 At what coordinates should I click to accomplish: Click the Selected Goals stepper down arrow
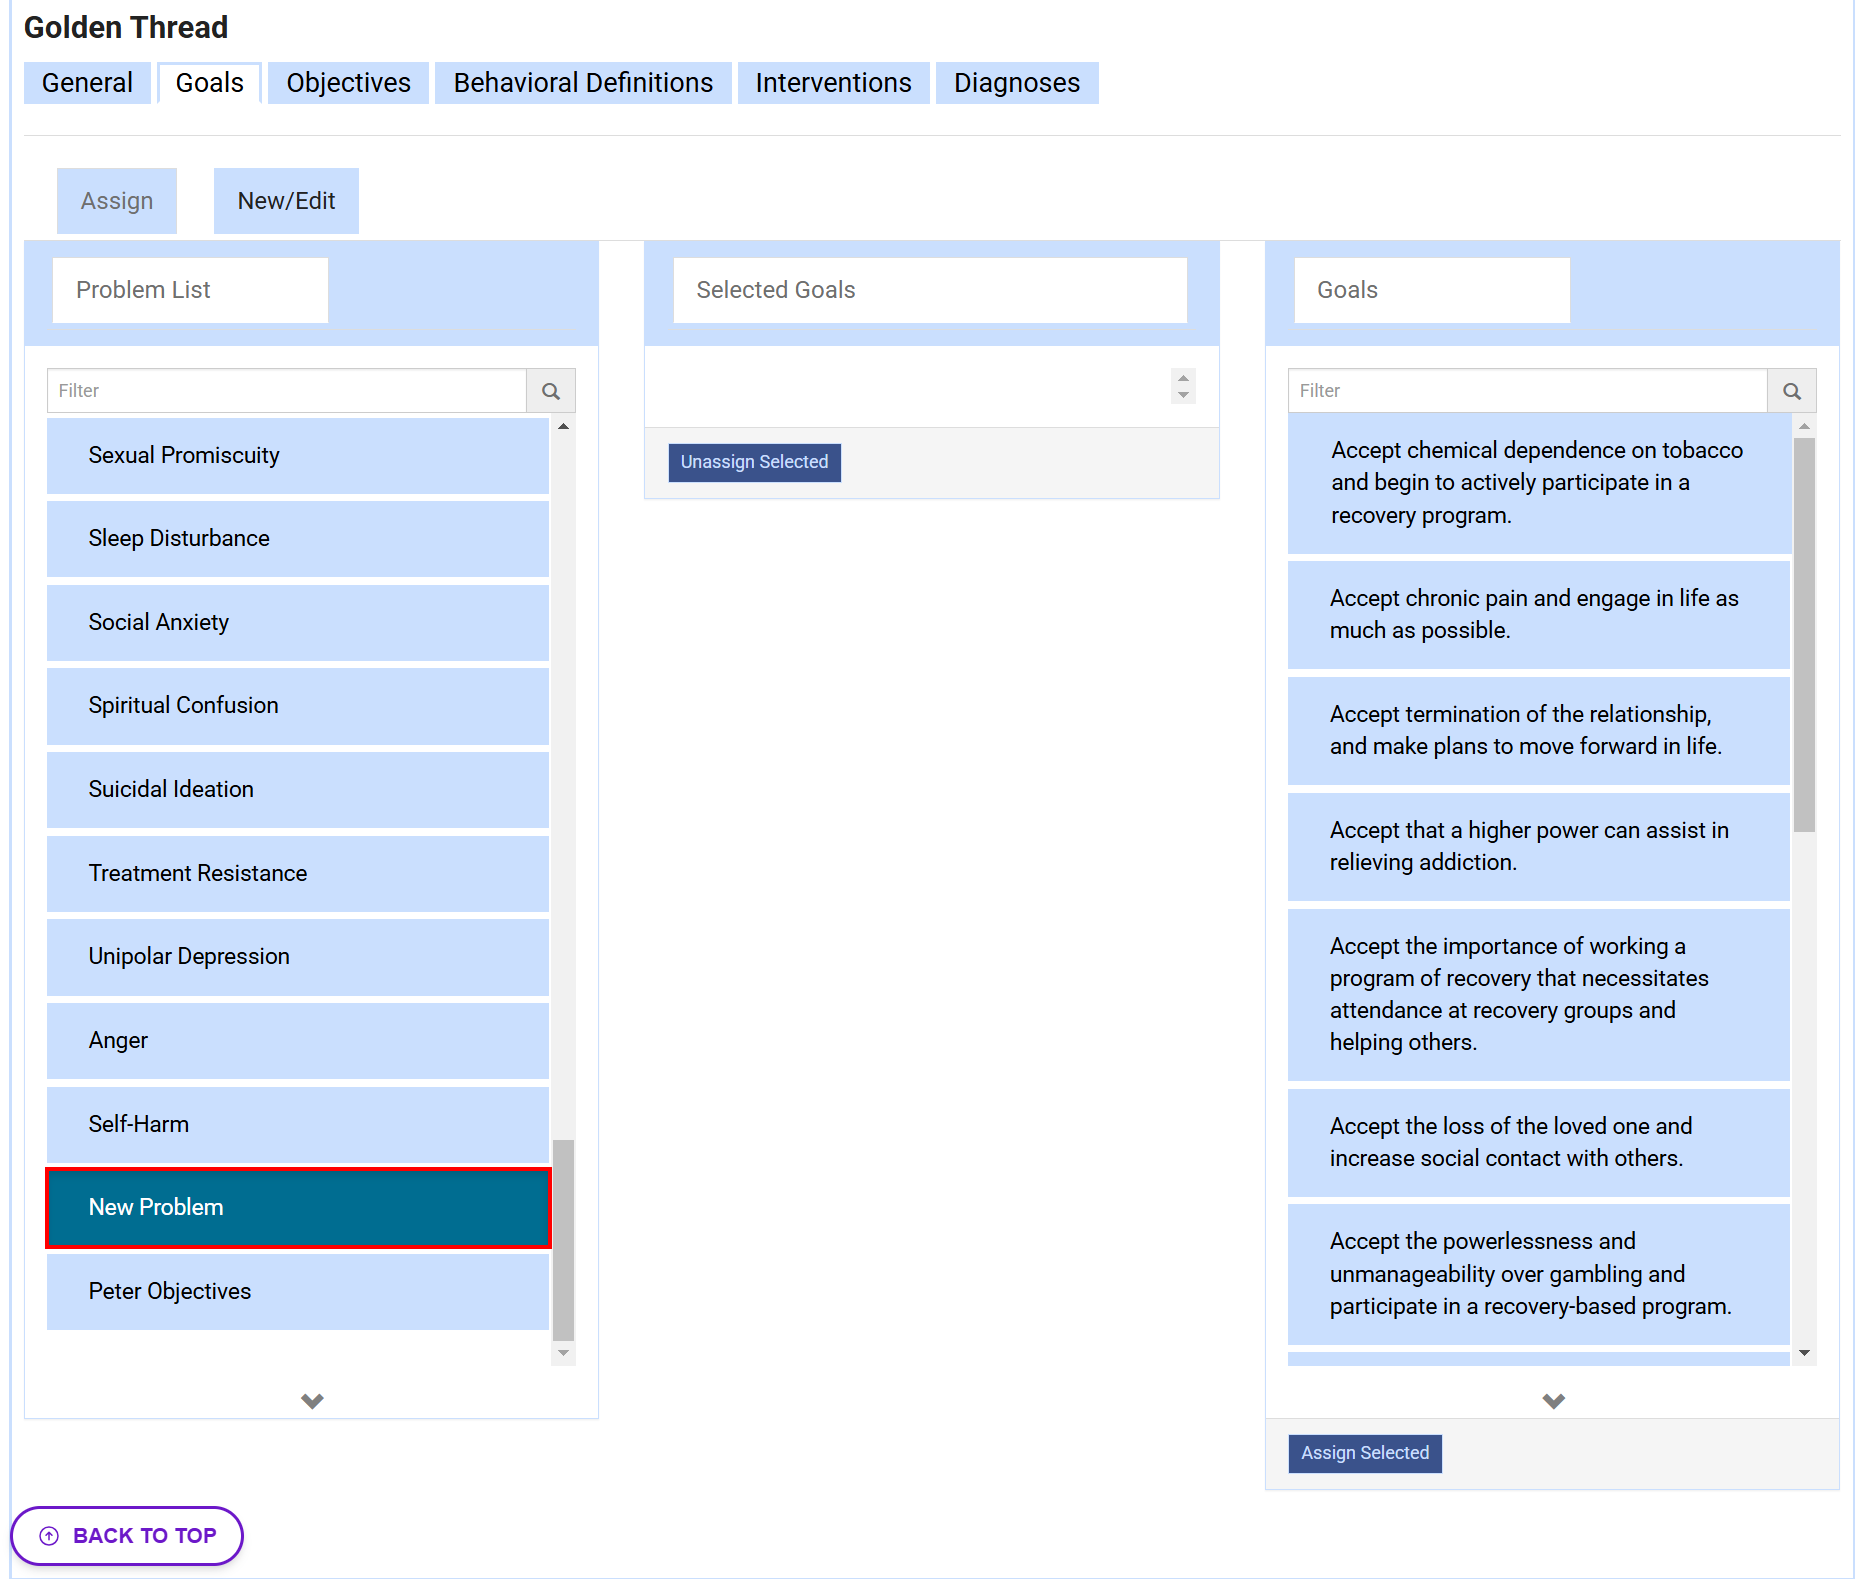[1183, 395]
